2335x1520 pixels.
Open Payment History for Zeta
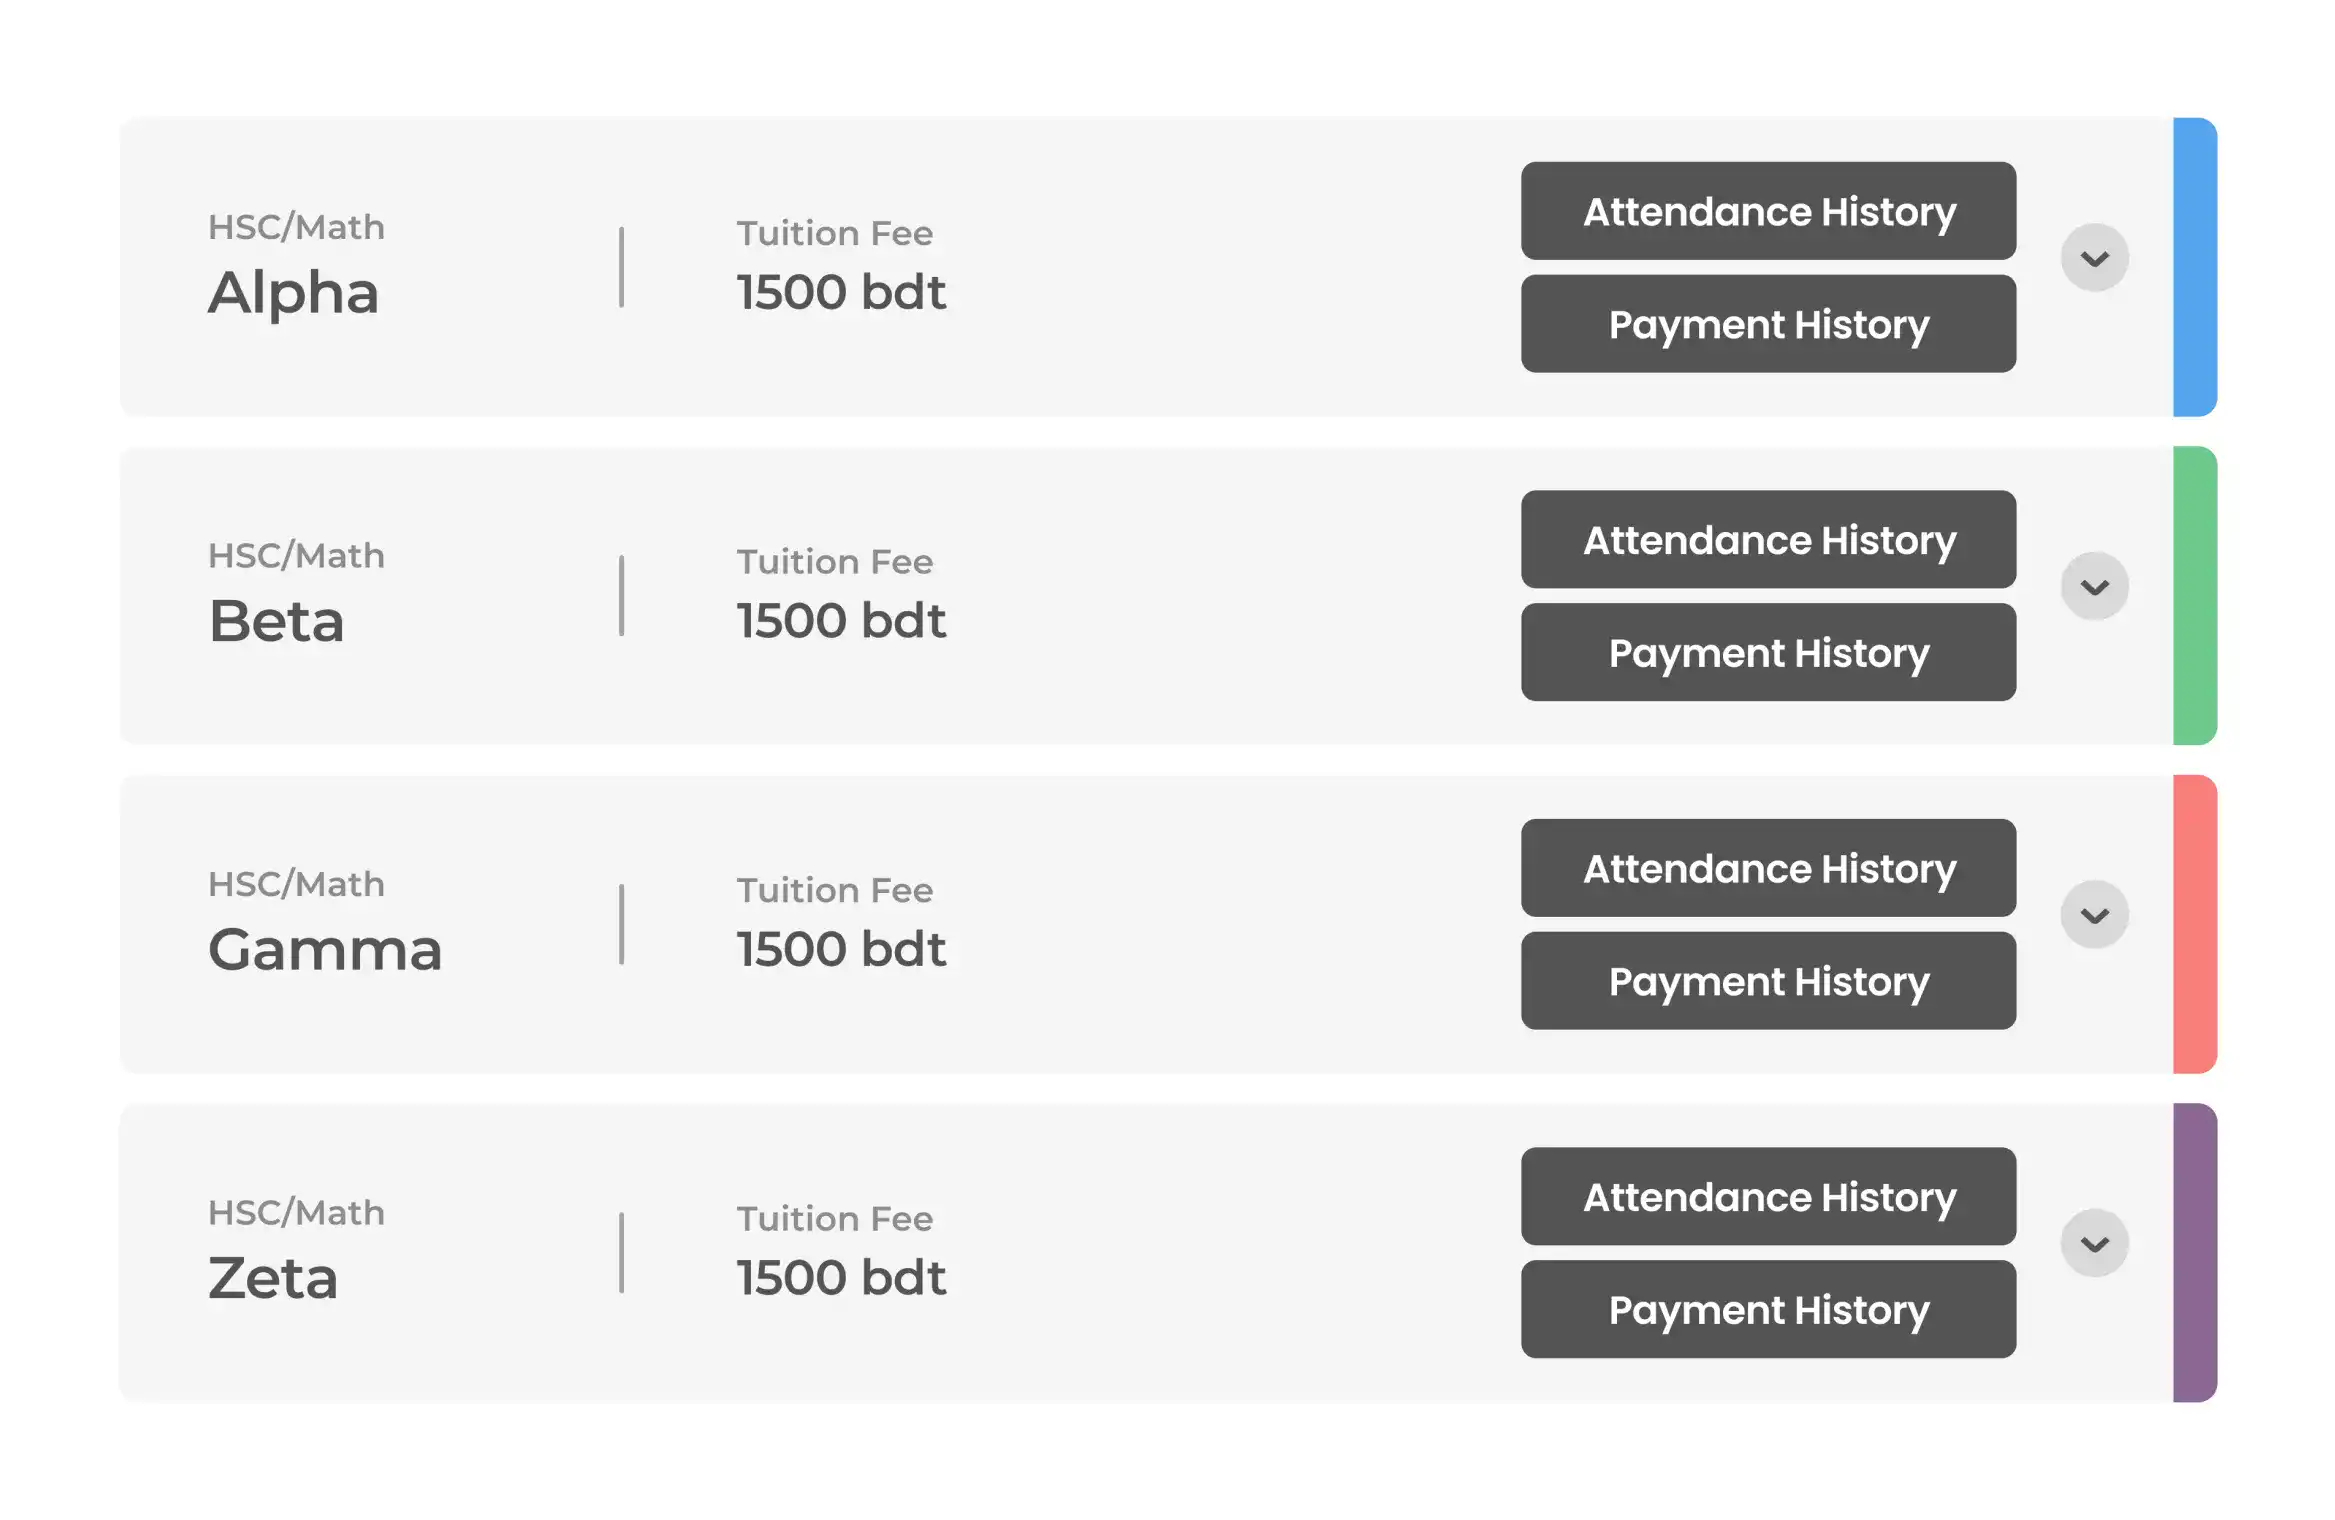pos(1767,1309)
